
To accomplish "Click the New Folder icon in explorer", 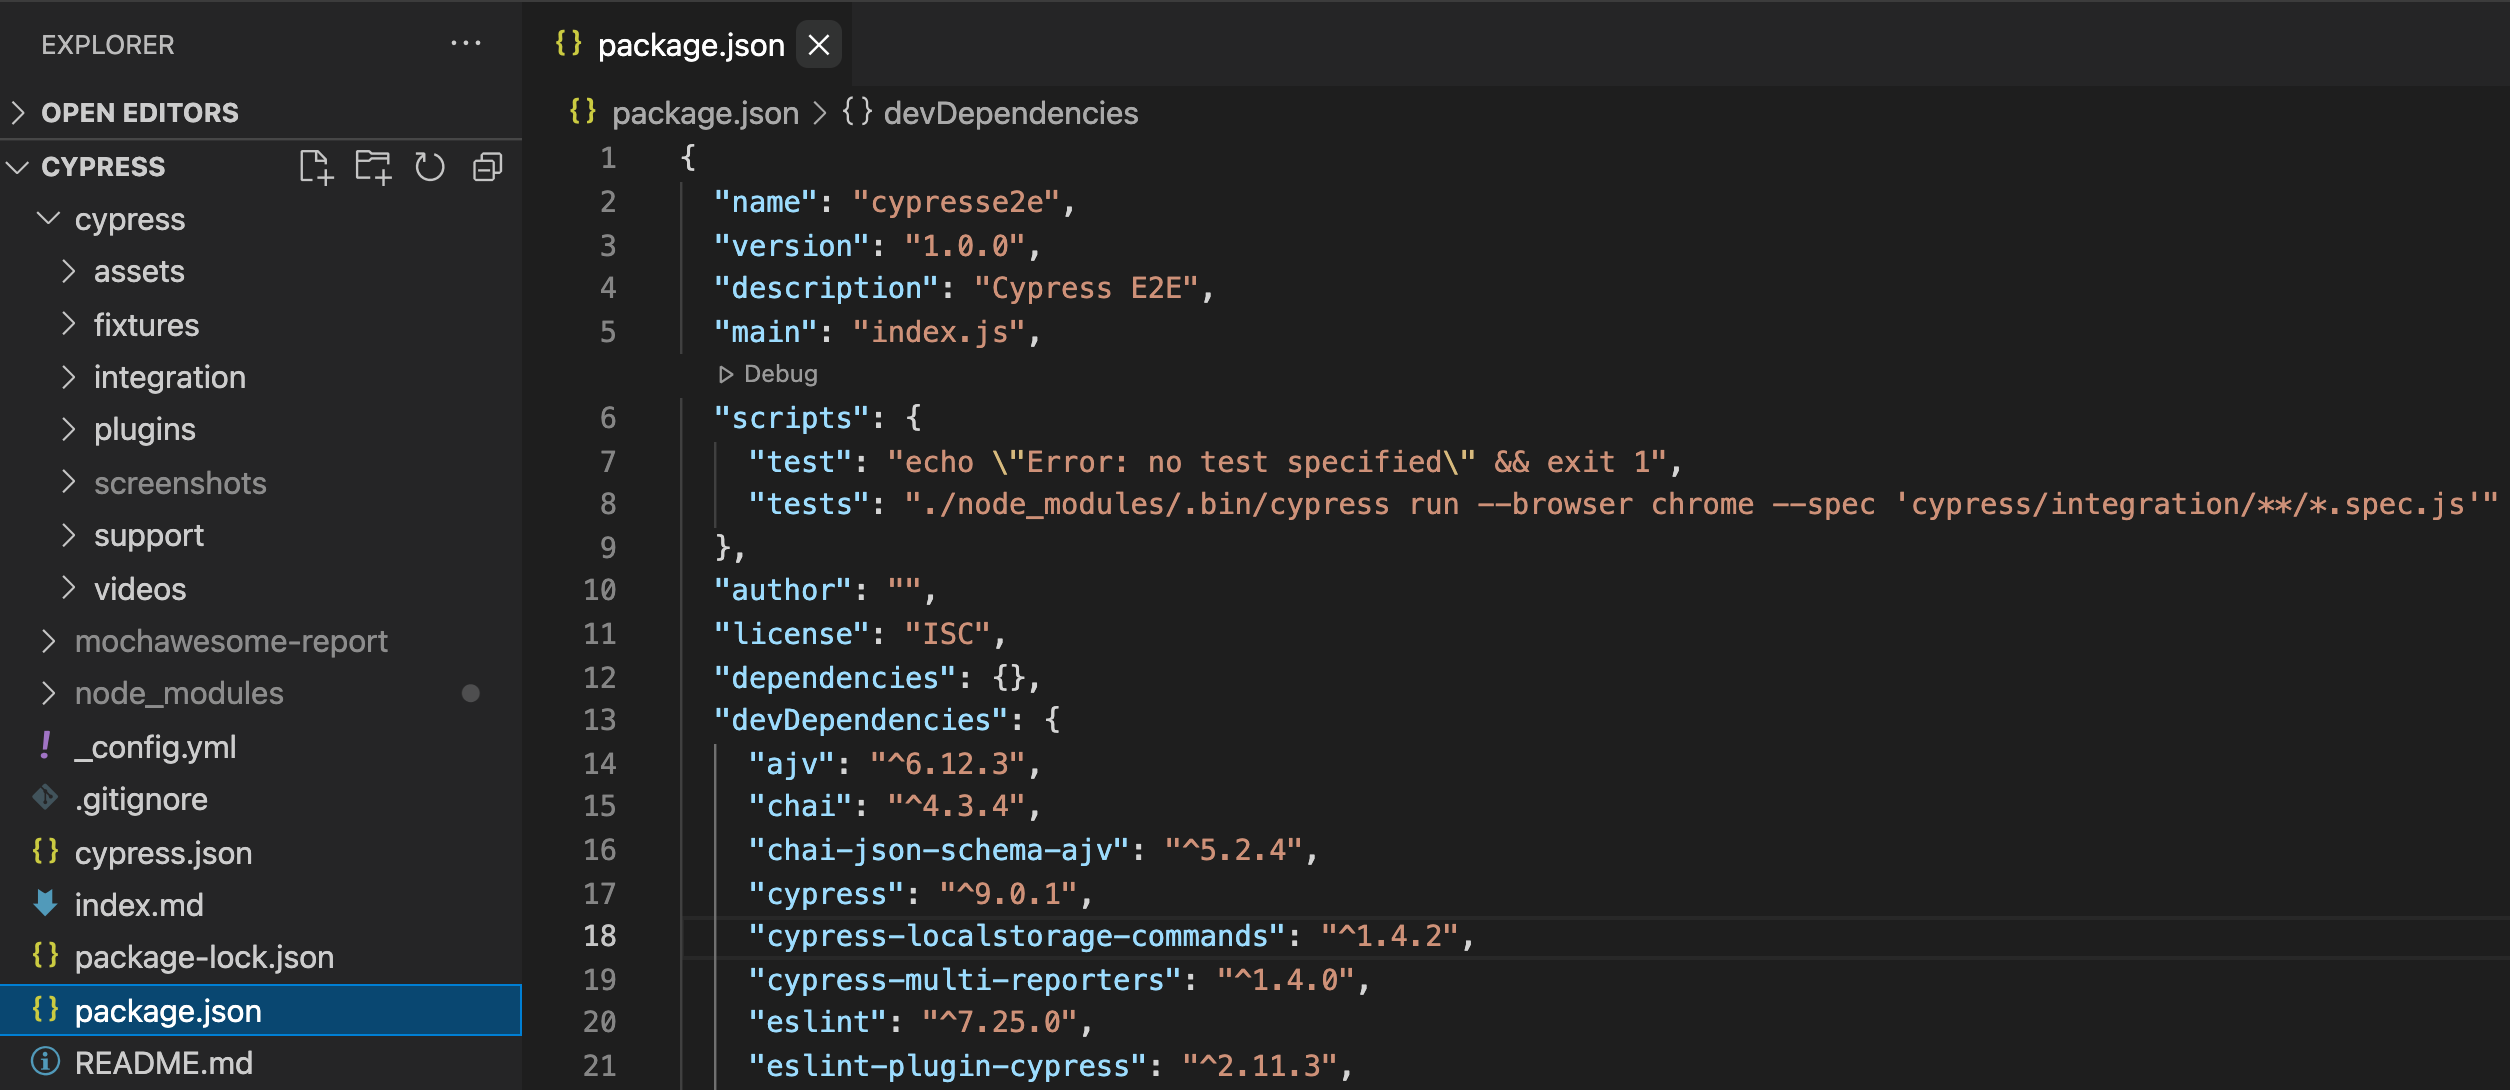I will tap(373, 167).
